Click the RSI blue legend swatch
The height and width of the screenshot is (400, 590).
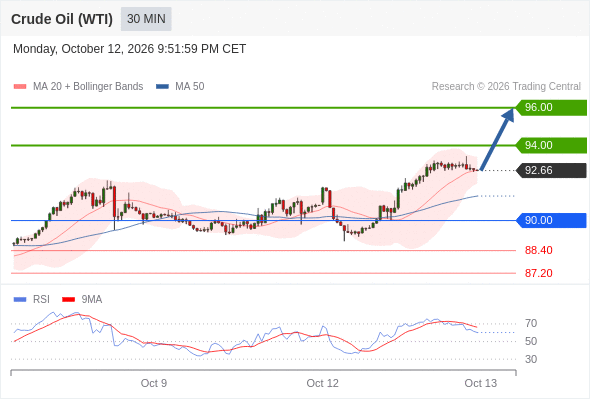20,300
